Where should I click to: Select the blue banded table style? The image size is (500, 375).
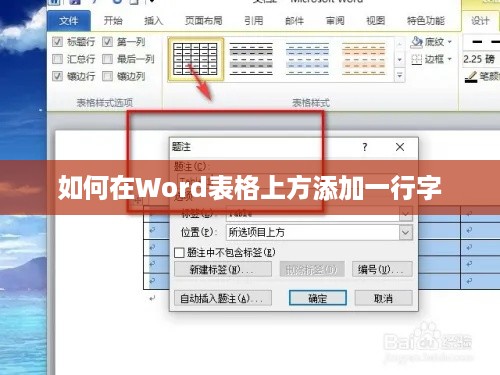coord(307,59)
